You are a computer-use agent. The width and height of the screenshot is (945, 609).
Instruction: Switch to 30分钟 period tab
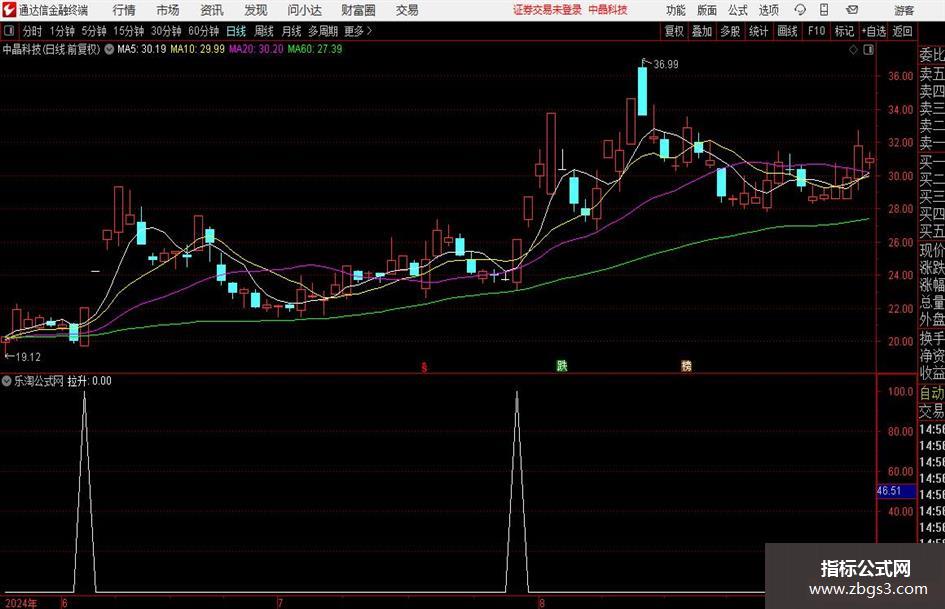coord(166,31)
